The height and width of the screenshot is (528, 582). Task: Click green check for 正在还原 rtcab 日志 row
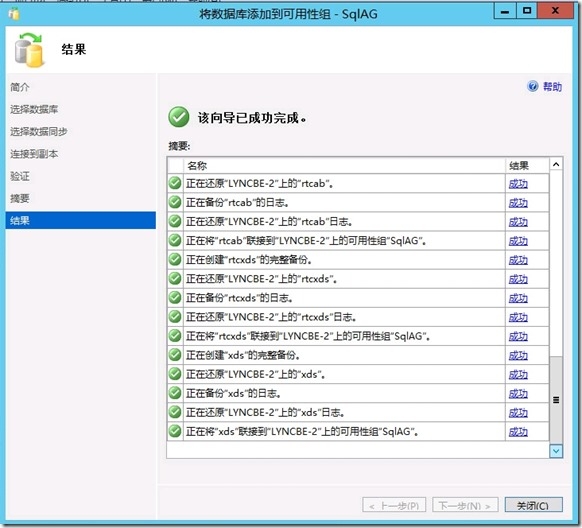175,221
